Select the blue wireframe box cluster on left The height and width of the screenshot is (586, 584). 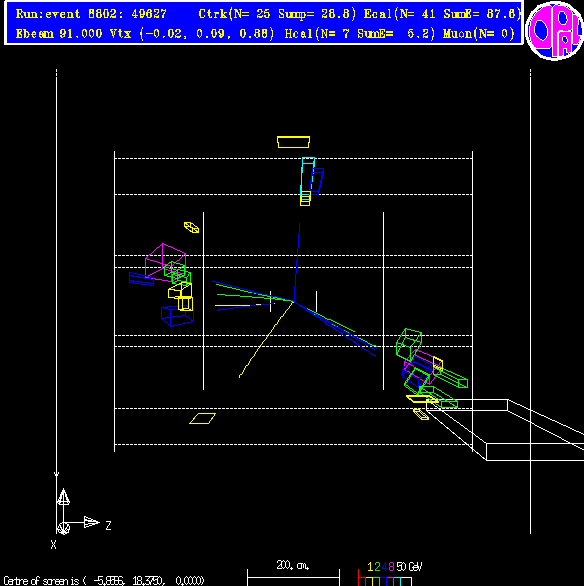(x=177, y=316)
